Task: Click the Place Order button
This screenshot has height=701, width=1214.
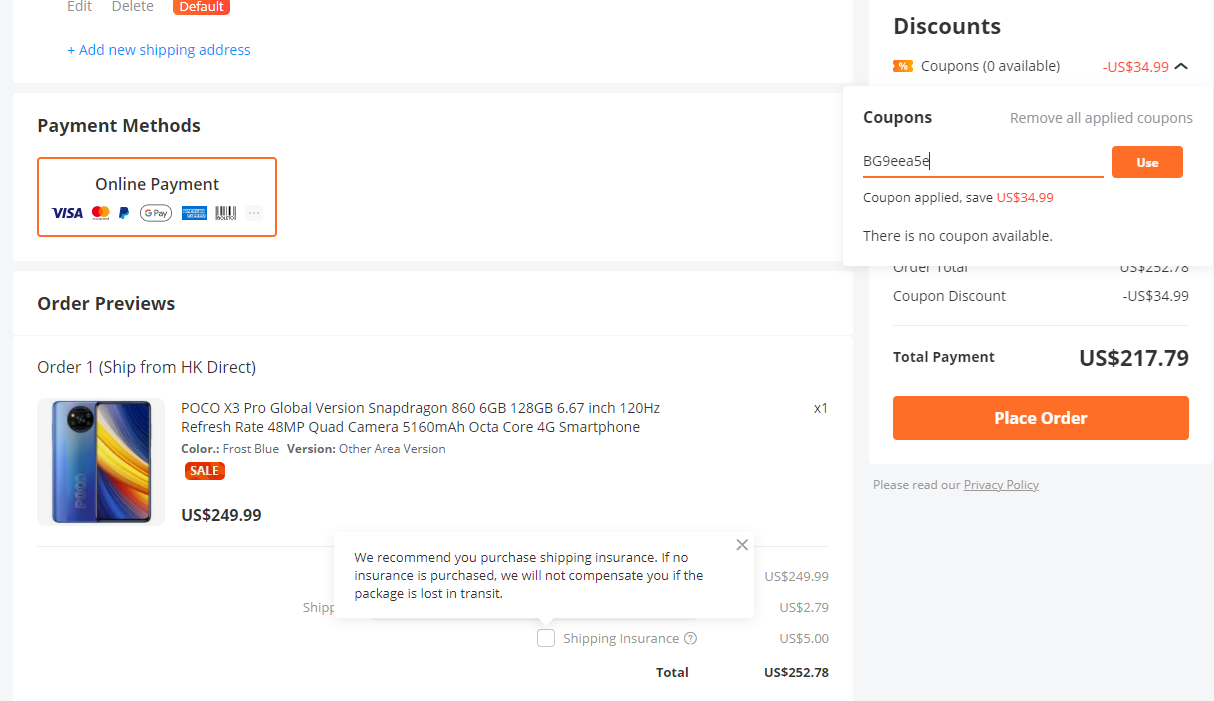Action: tap(1040, 418)
